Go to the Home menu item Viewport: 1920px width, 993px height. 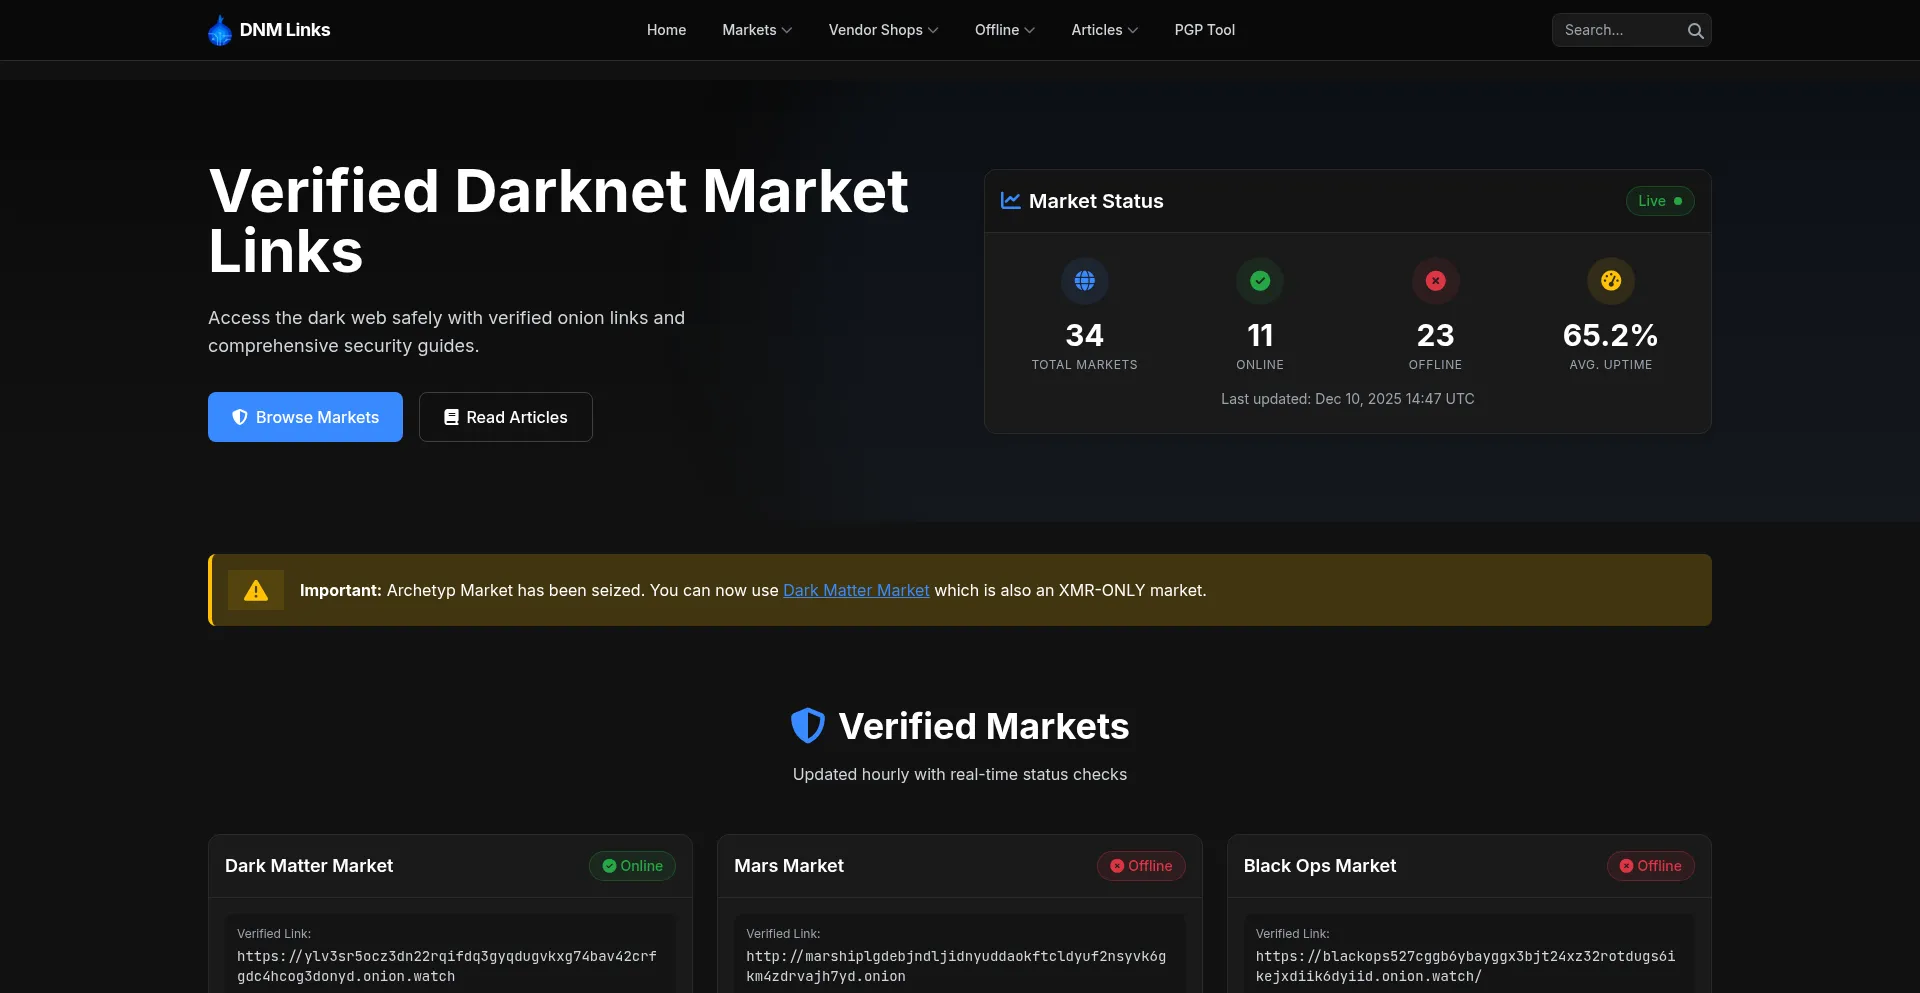666,30
